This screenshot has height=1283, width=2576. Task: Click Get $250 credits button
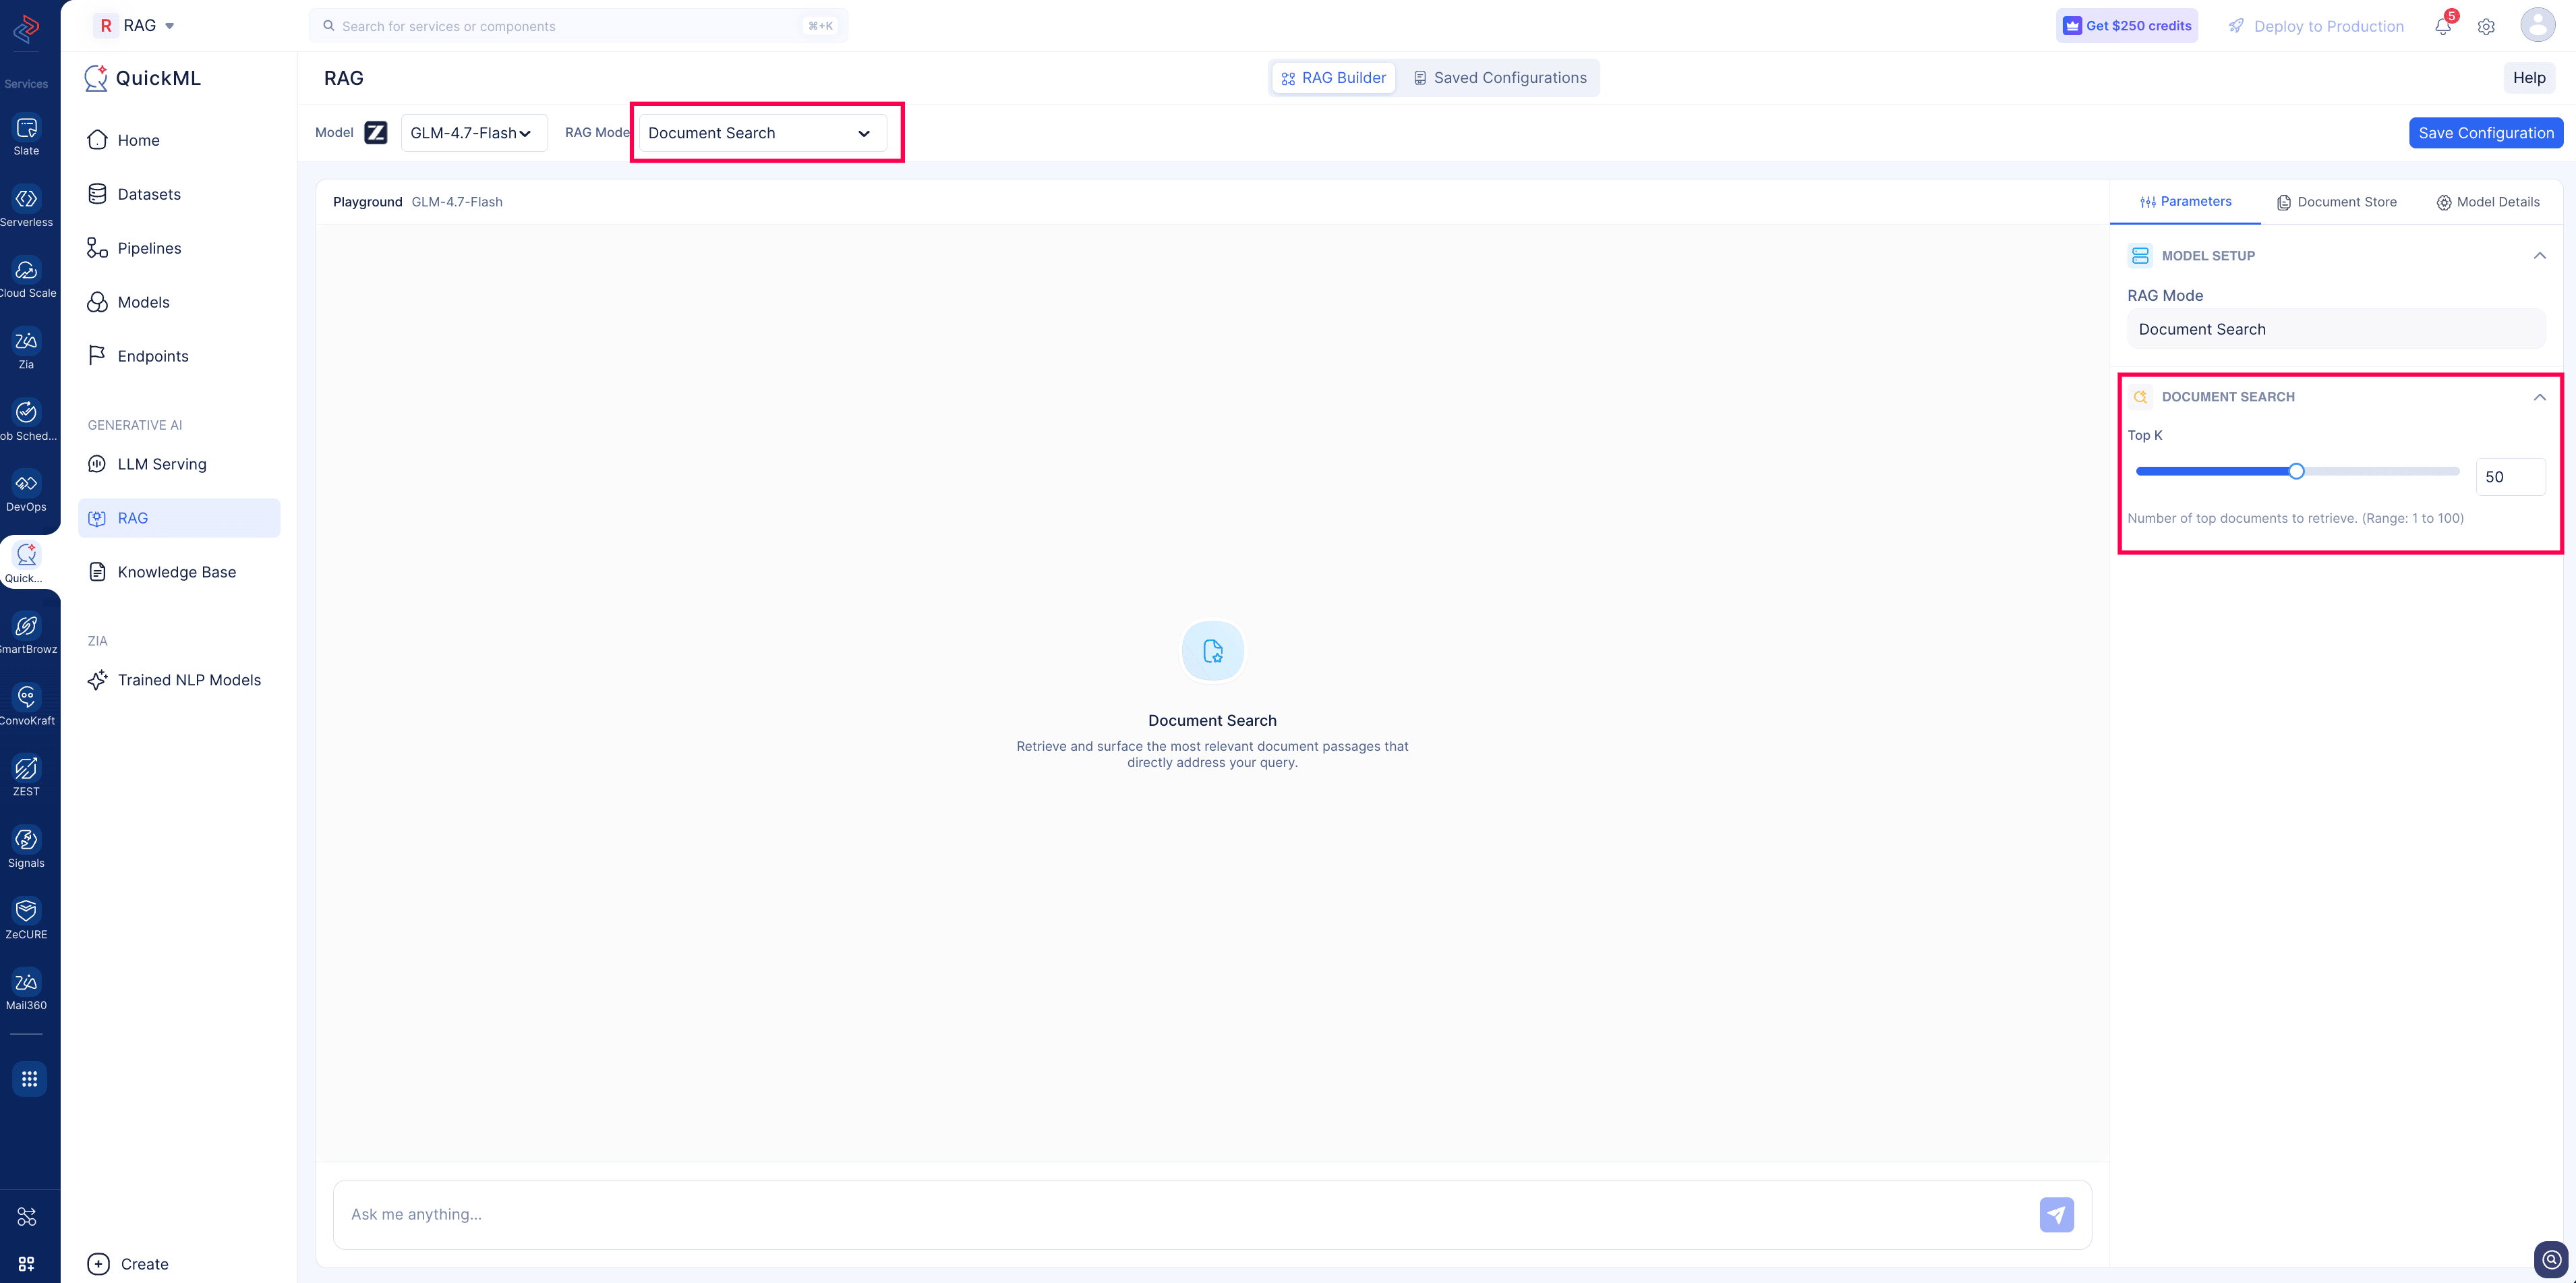[2127, 26]
